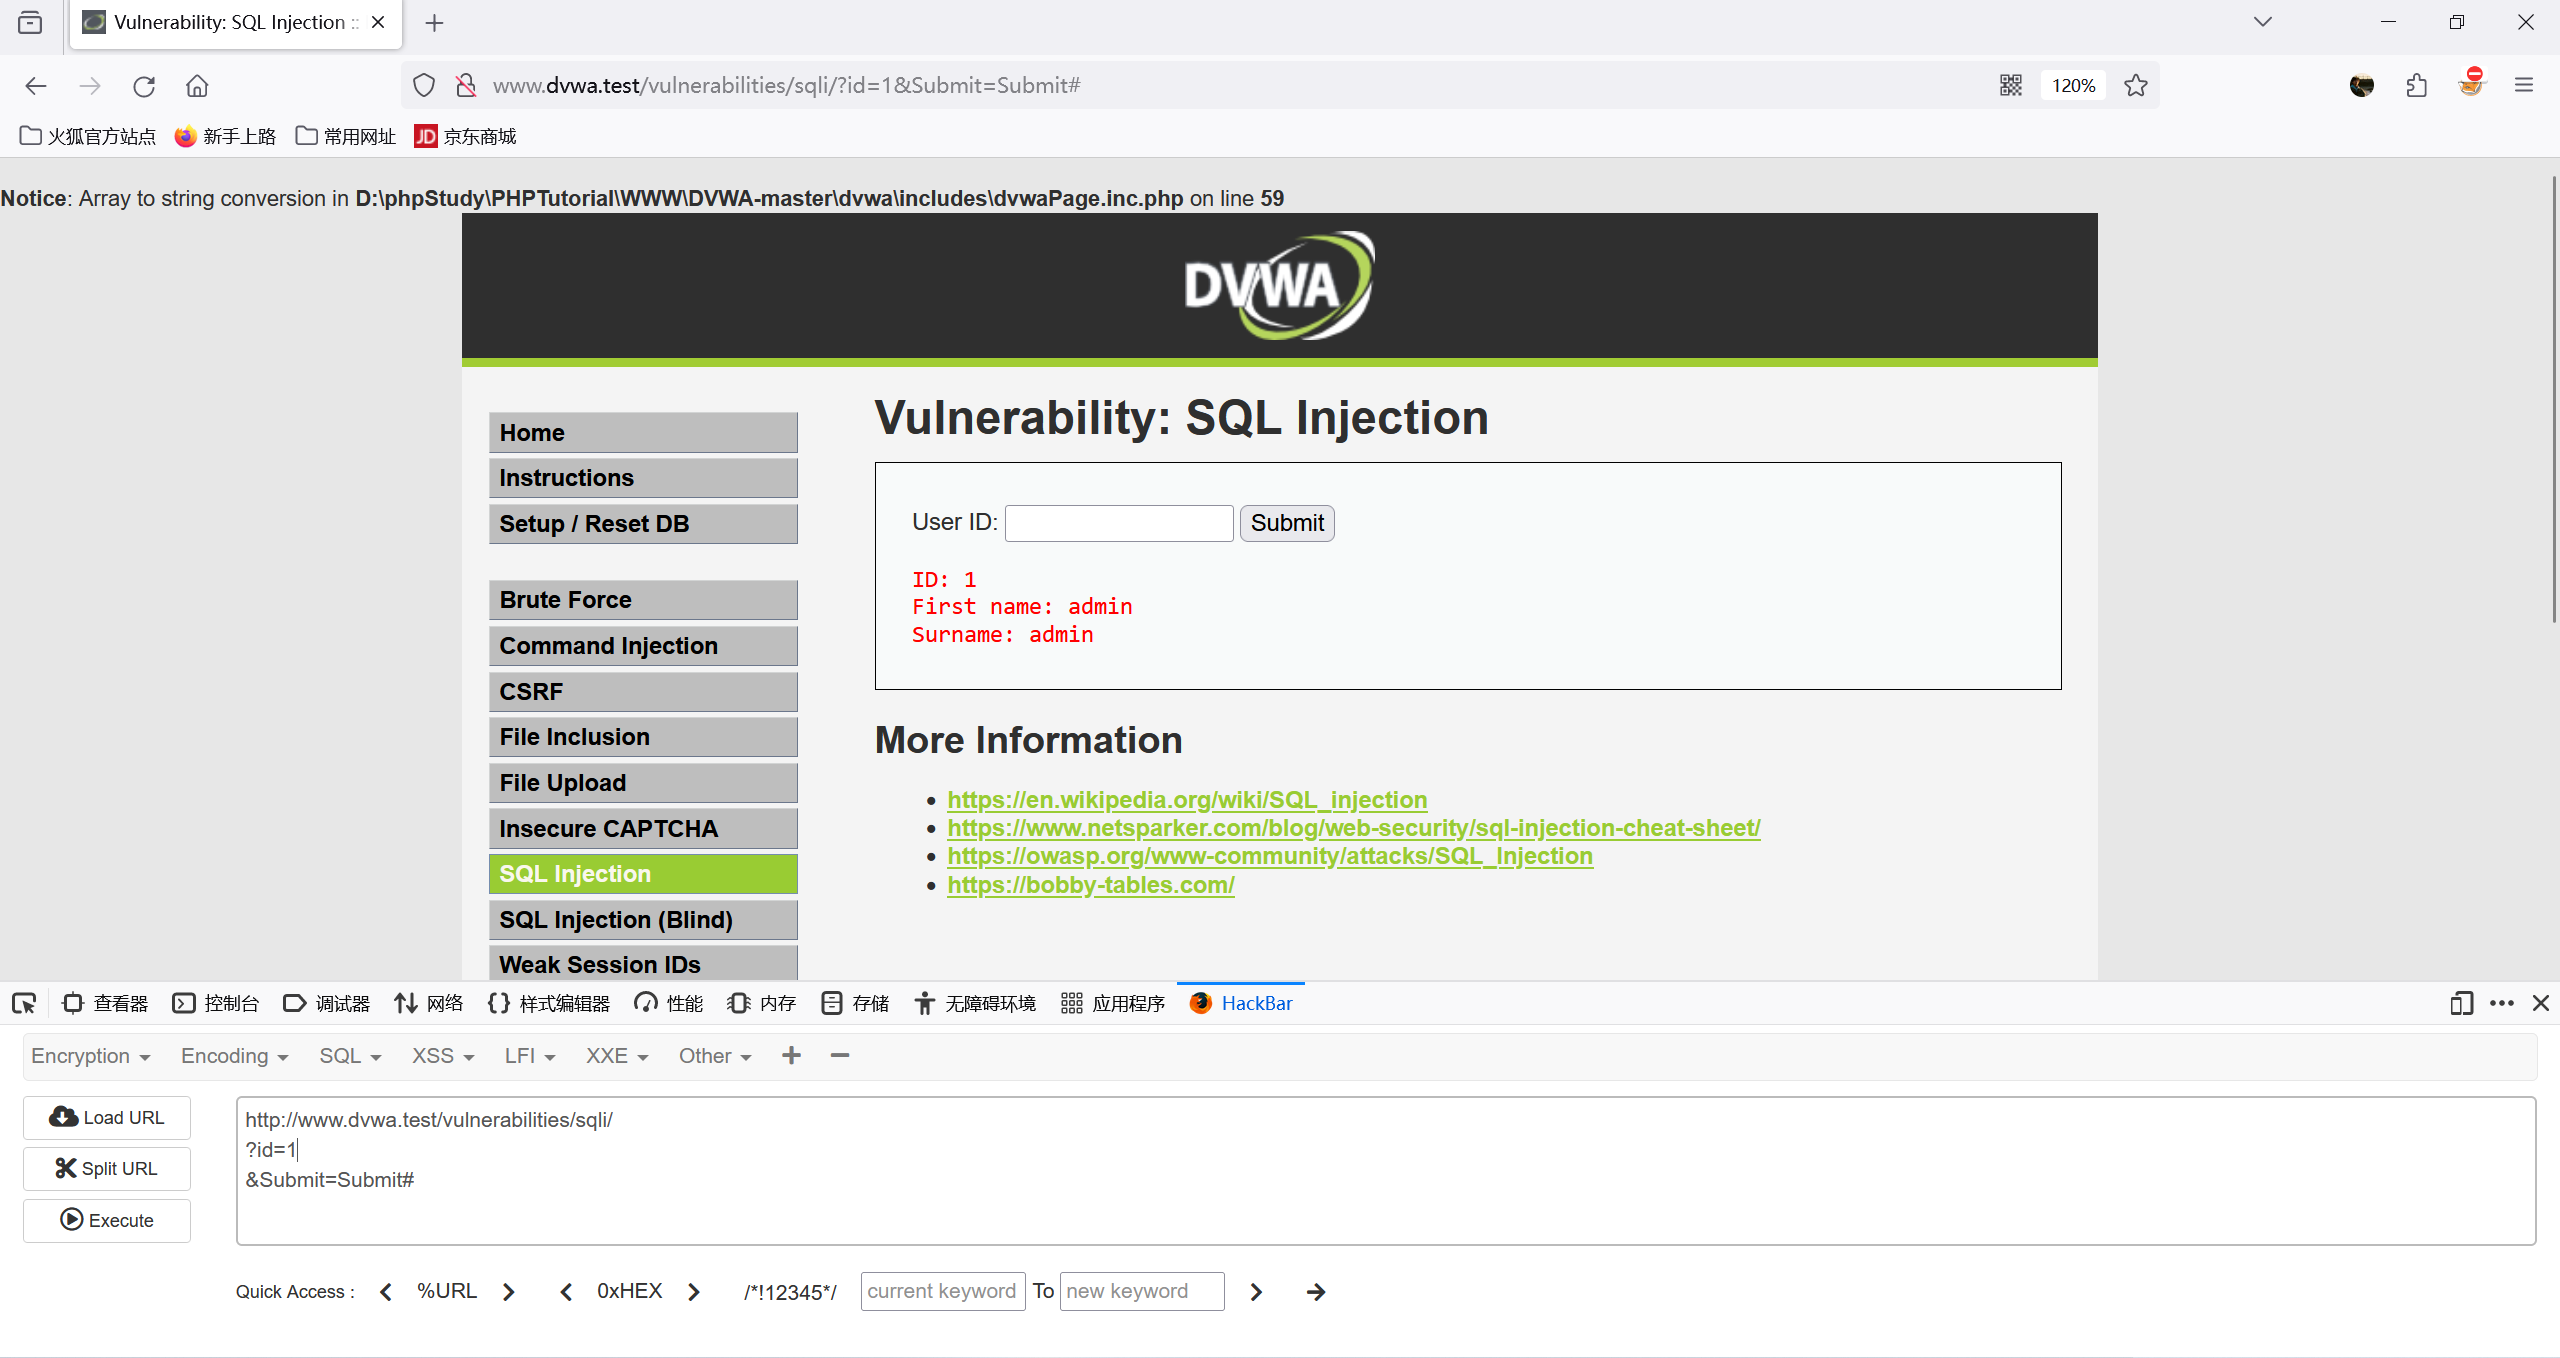
Task: Toggle responsive design mode icon
Action: click(2461, 1003)
